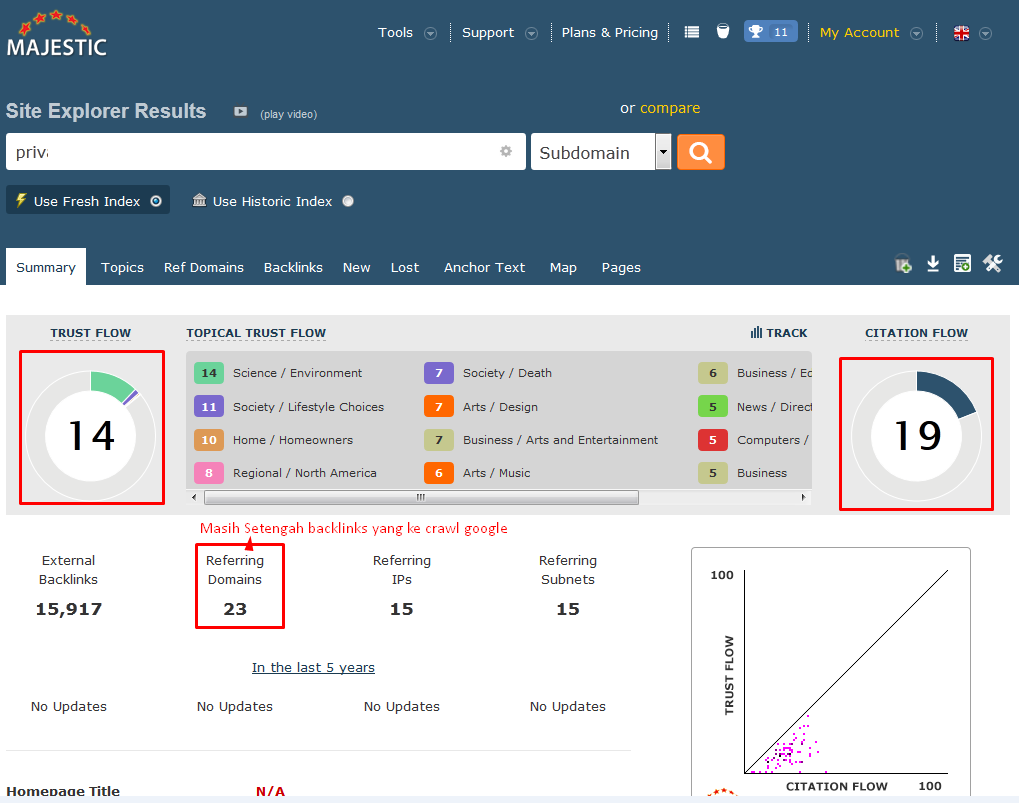Click the In the last 5 years link
This screenshot has height=803, width=1019.
pyautogui.click(x=313, y=667)
